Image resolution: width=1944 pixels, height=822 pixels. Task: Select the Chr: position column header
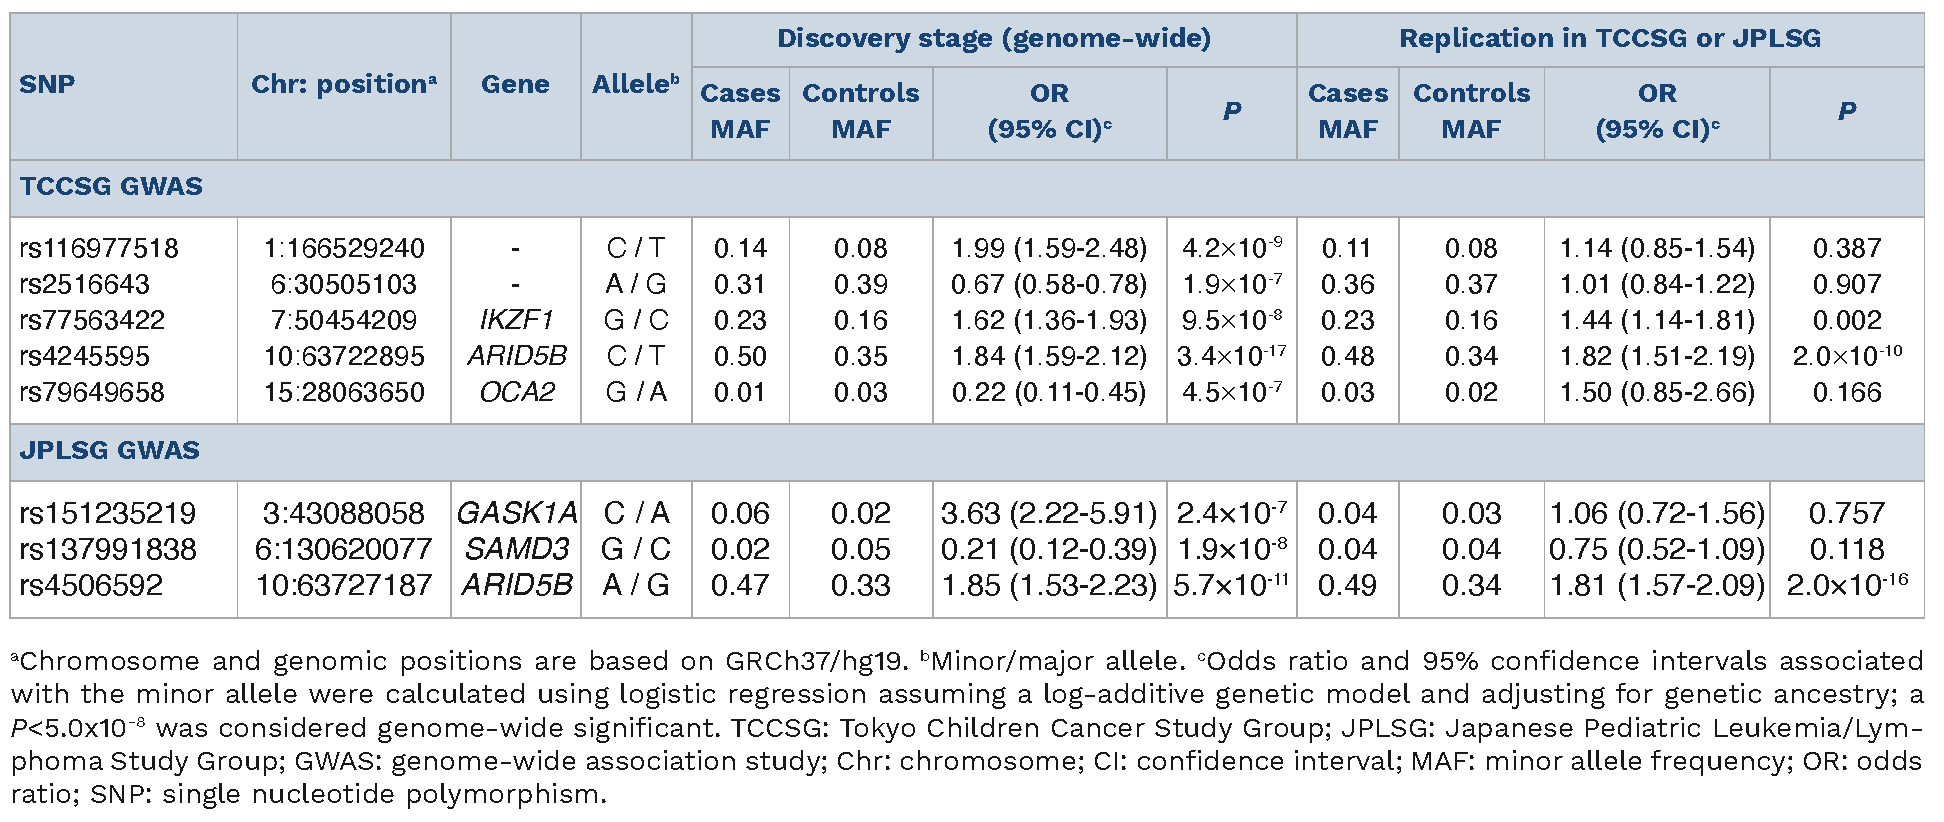343,84
